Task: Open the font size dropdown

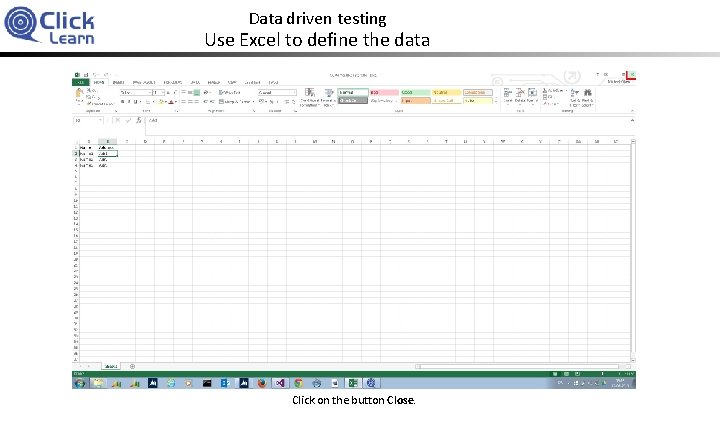Action: click(x=163, y=93)
